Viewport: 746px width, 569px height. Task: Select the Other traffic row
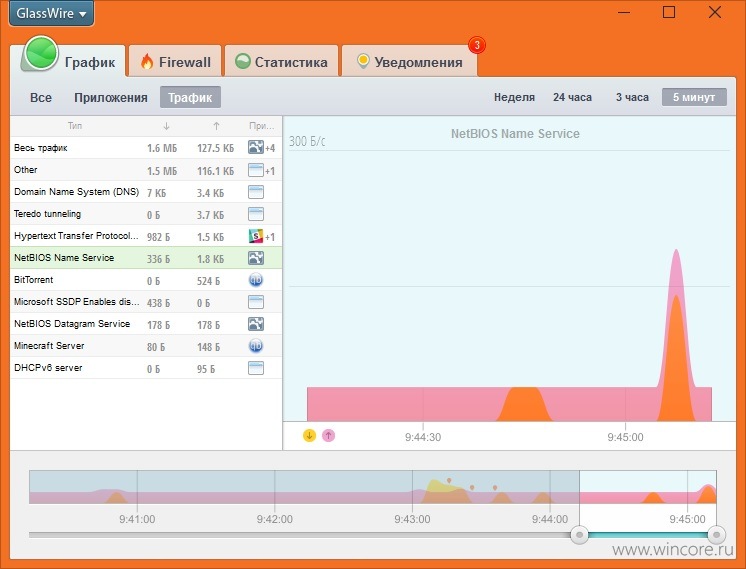pos(146,170)
